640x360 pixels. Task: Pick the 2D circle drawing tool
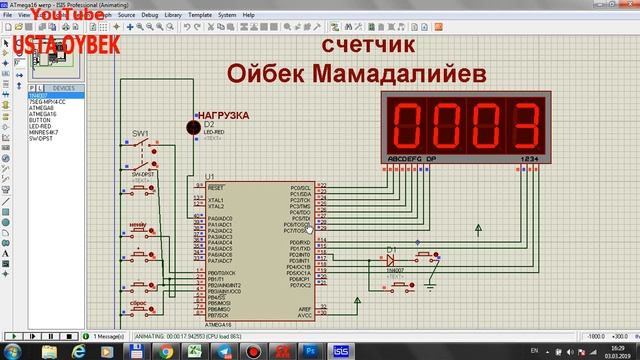[x=6, y=222]
